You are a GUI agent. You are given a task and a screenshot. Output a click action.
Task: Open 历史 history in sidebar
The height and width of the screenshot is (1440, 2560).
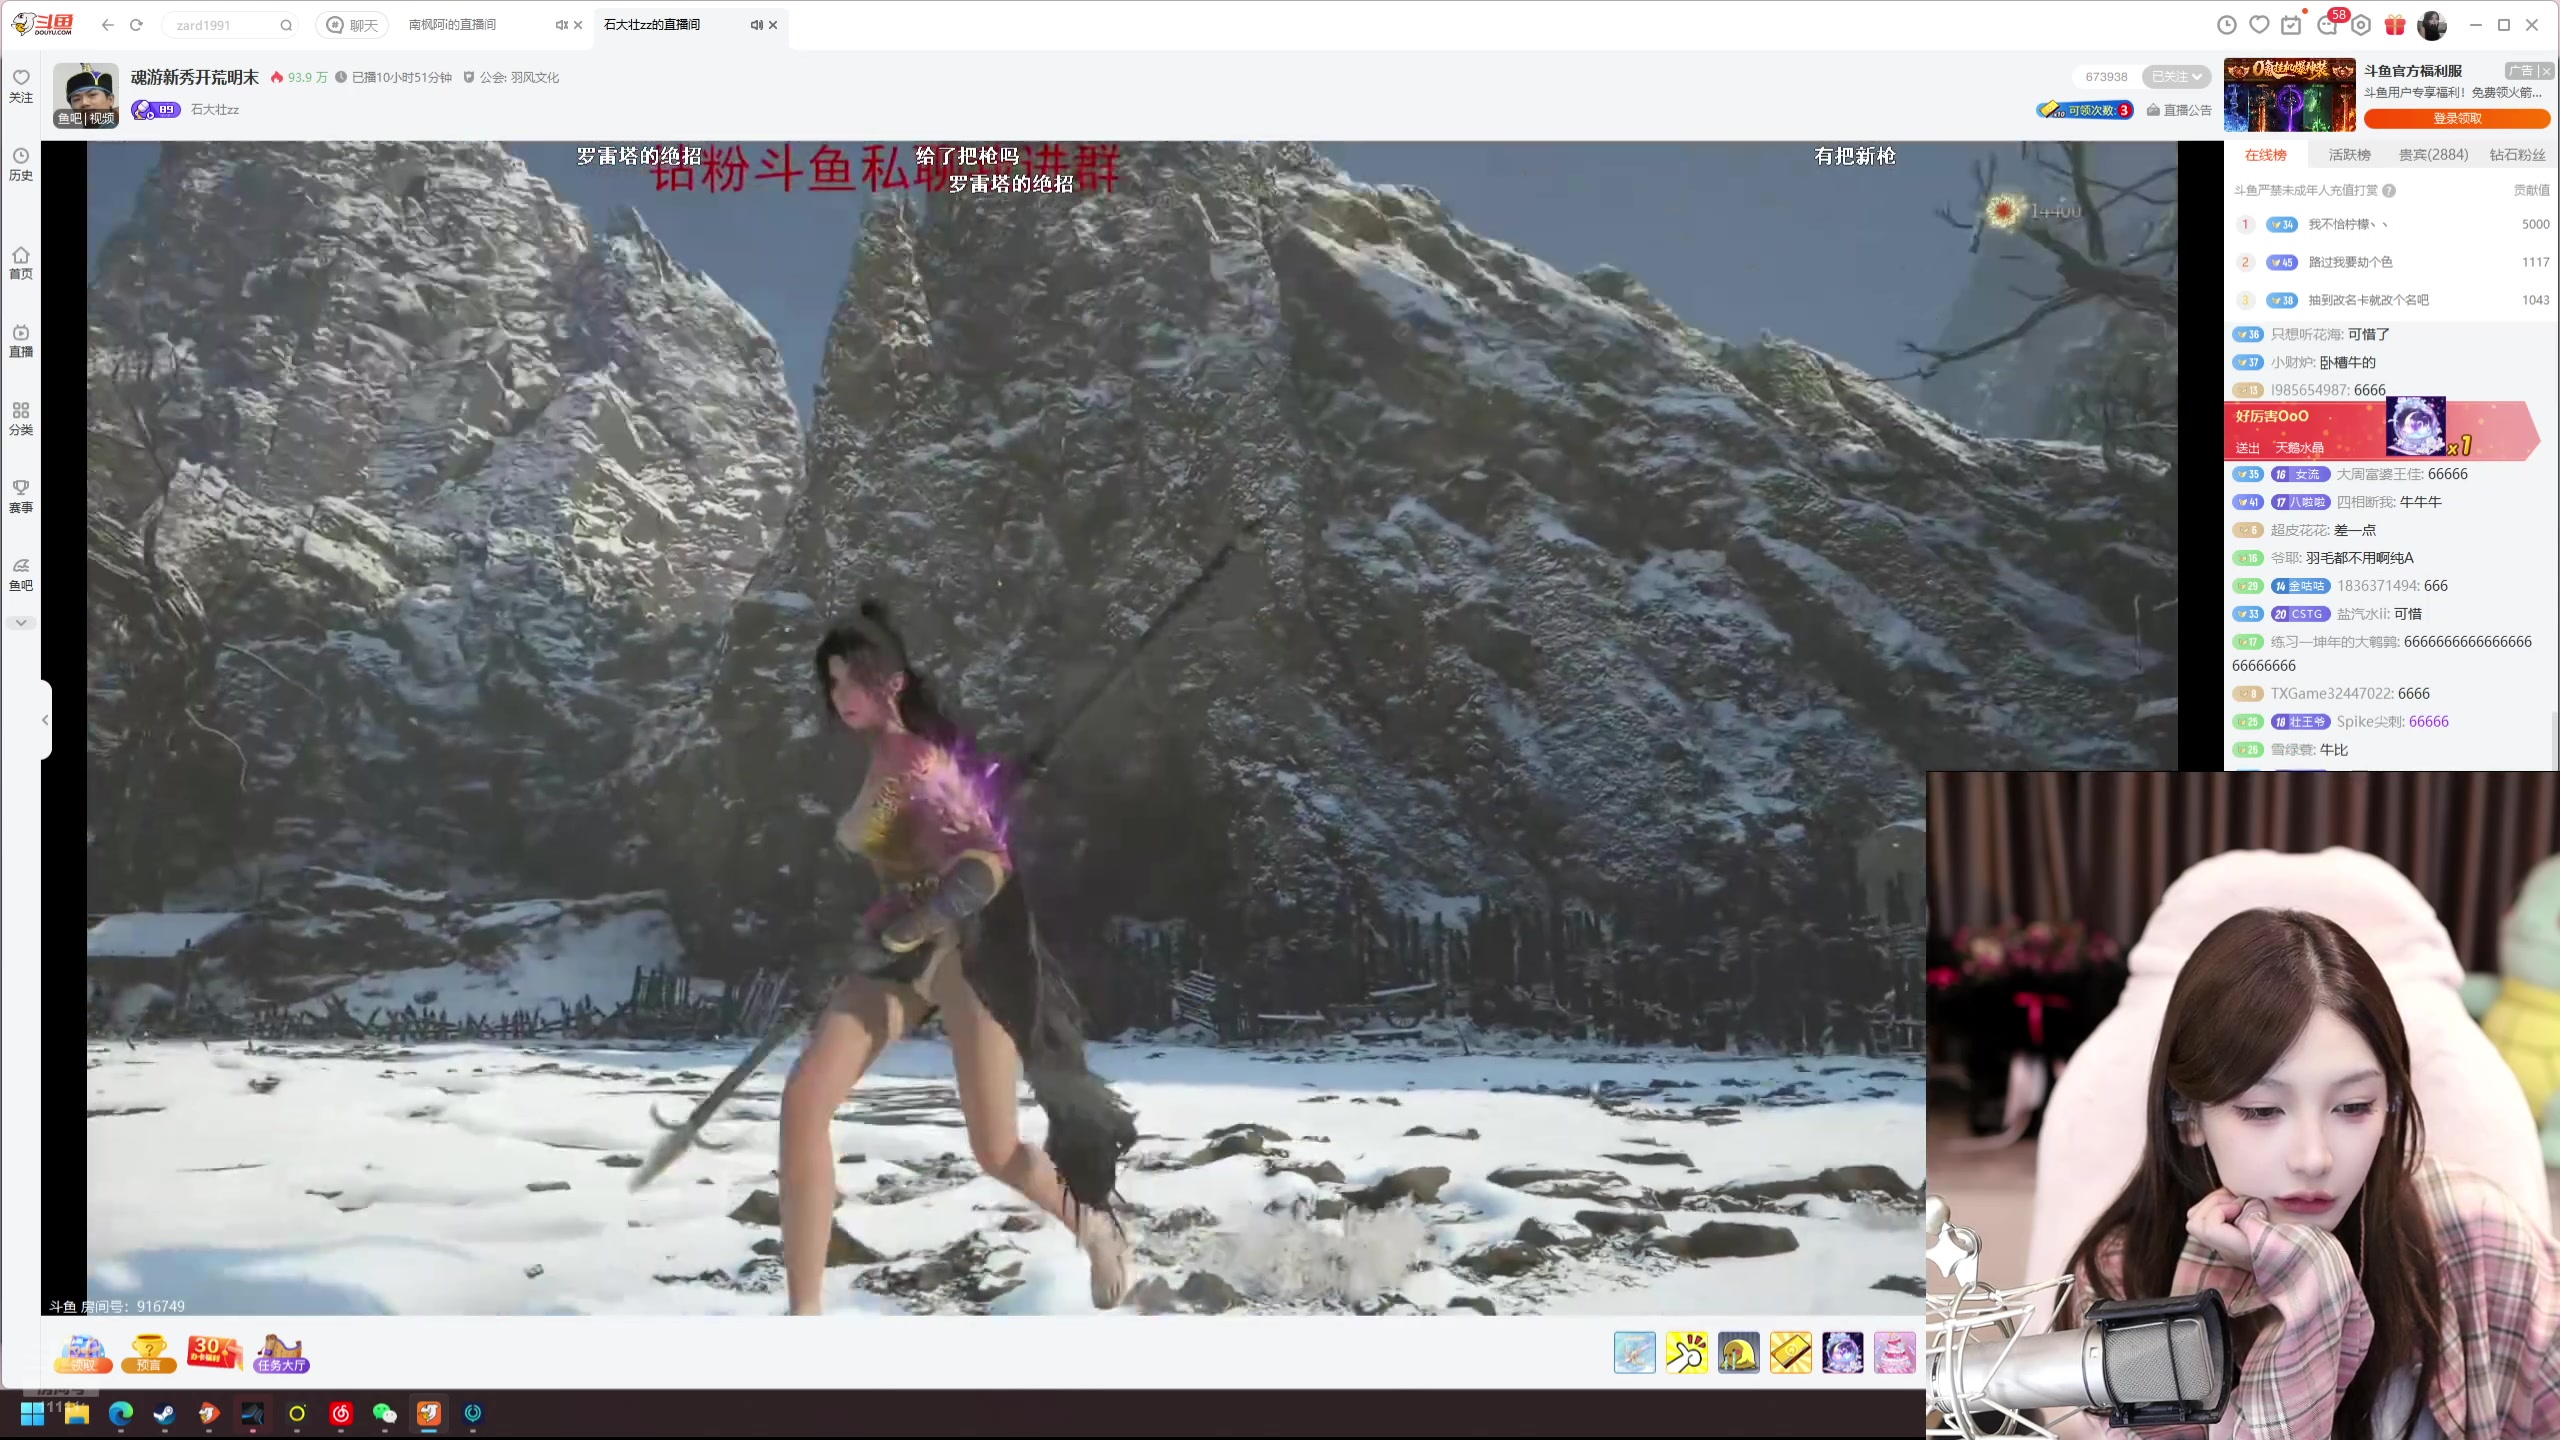coord(21,164)
